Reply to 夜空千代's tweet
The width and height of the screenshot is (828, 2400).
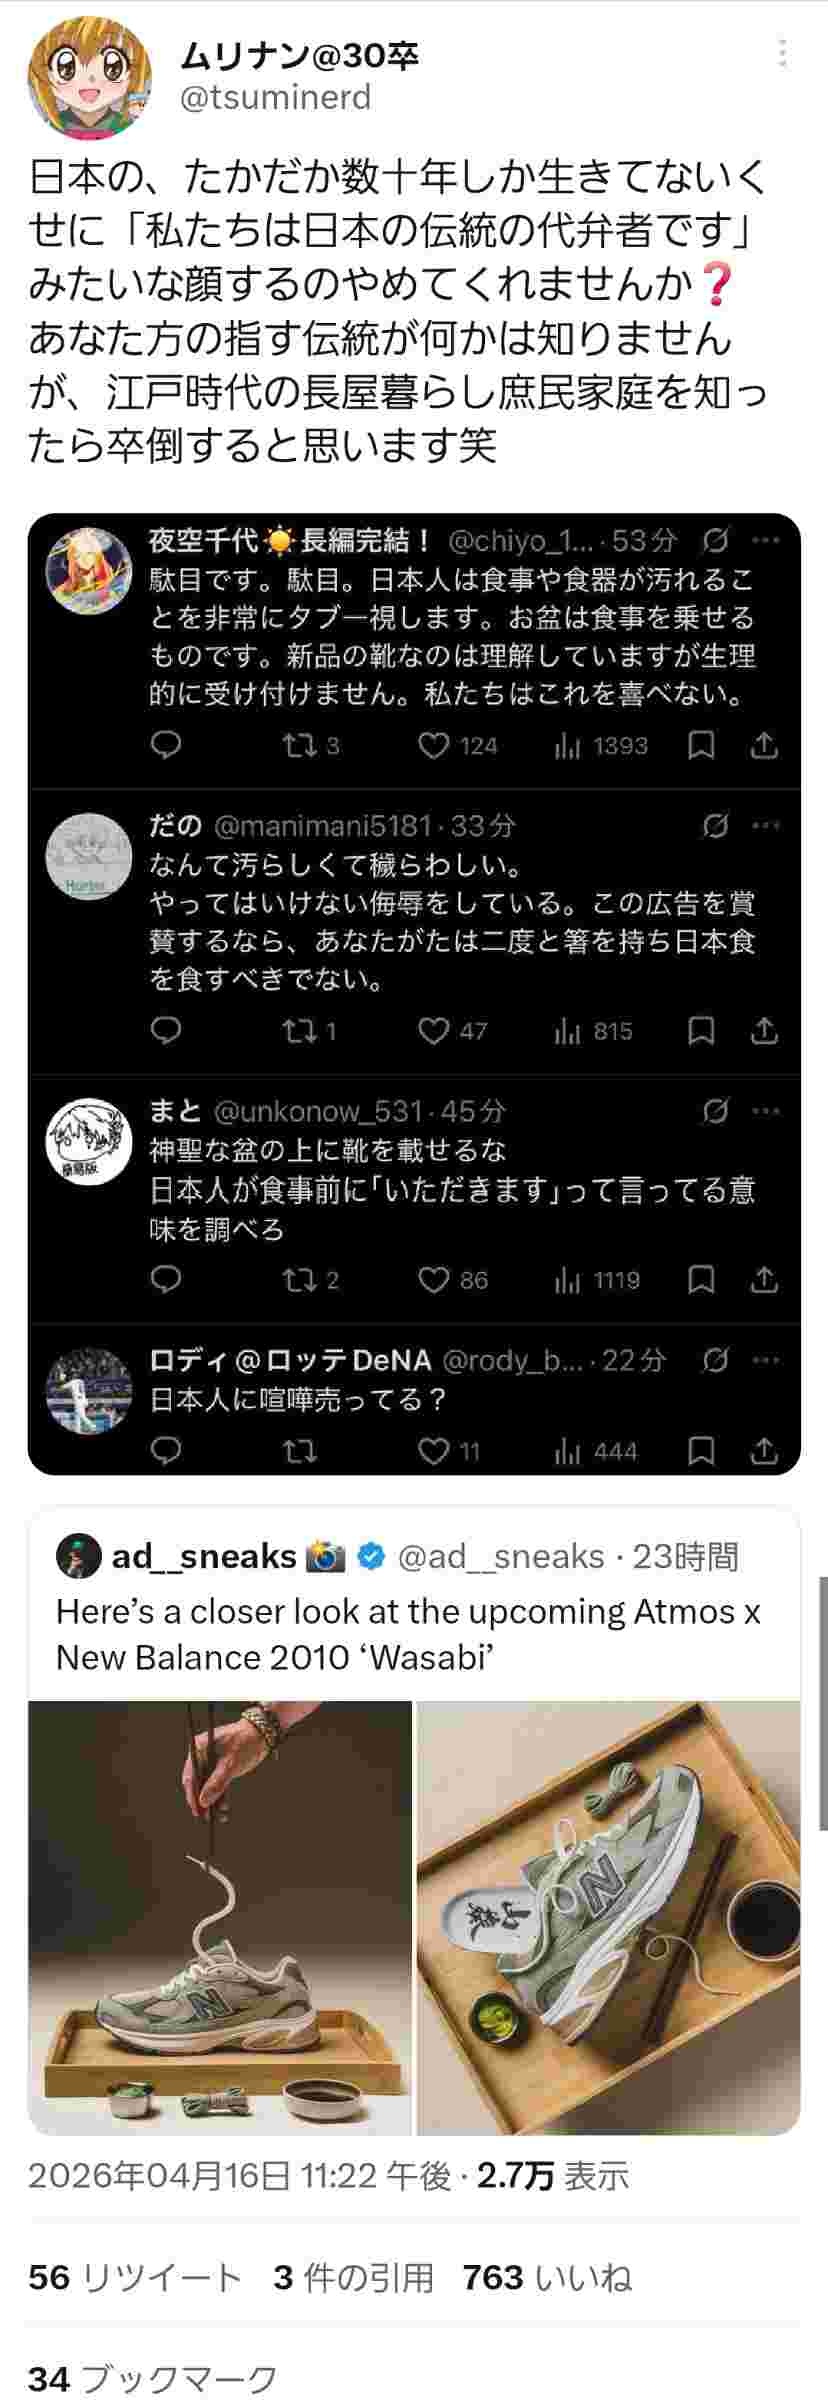click(x=166, y=745)
